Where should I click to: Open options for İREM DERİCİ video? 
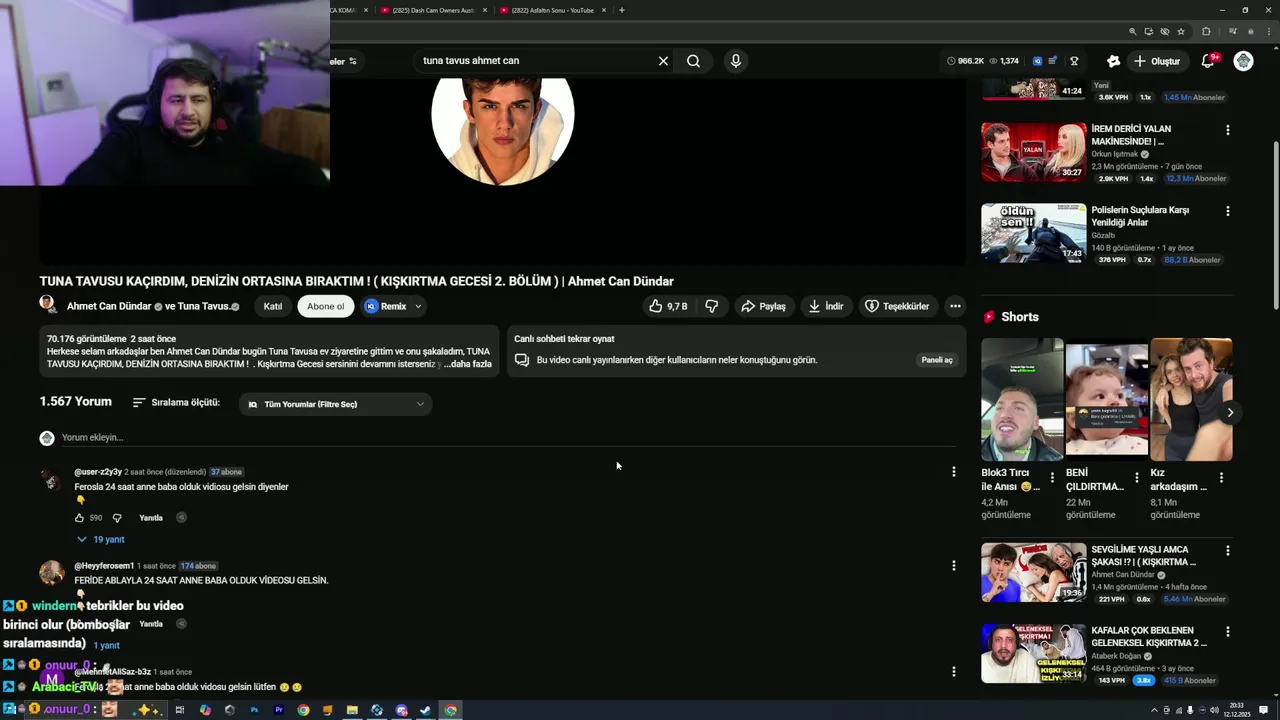click(x=1228, y=130)
